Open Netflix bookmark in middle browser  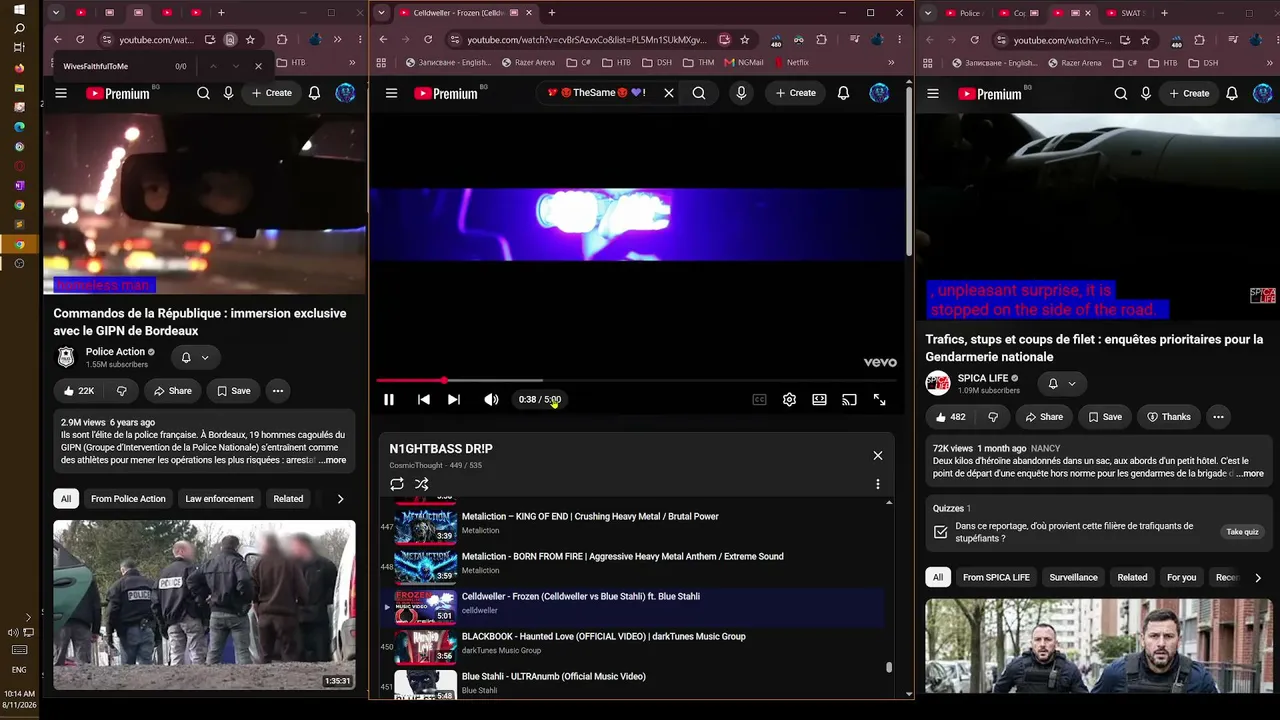(791, 63)
